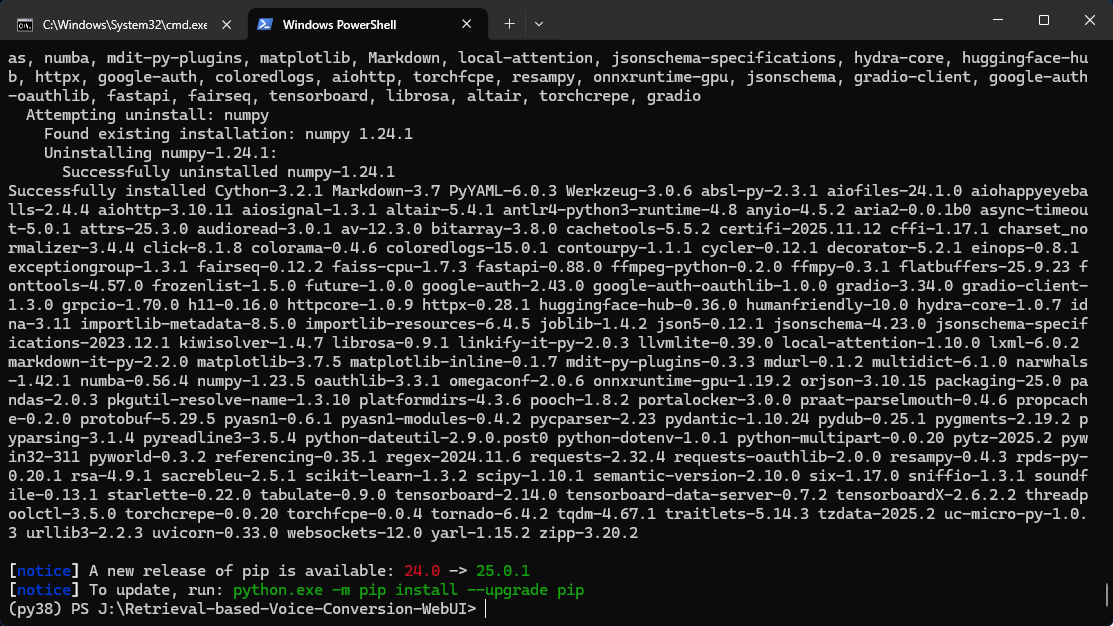This screenshot has height=626, width=1113.
Task: Click the red '24.0' pip version
Action: 422,571
